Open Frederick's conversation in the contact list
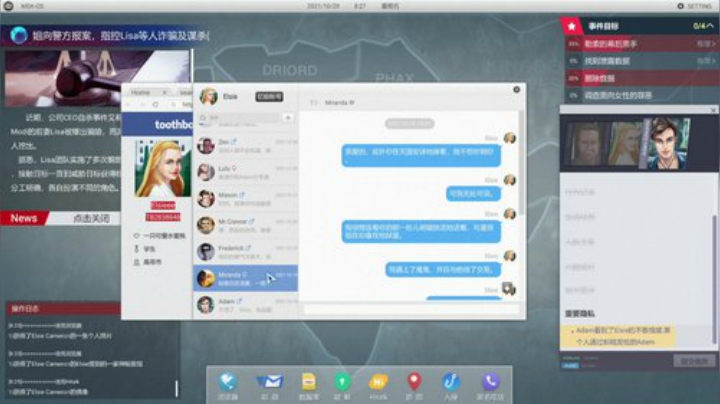 [x=246, y=252]
